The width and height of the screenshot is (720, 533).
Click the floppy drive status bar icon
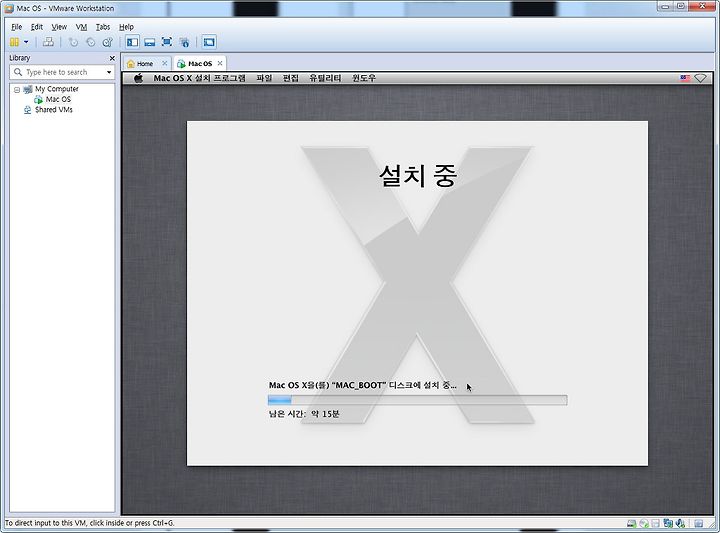(x=656, y=523)
